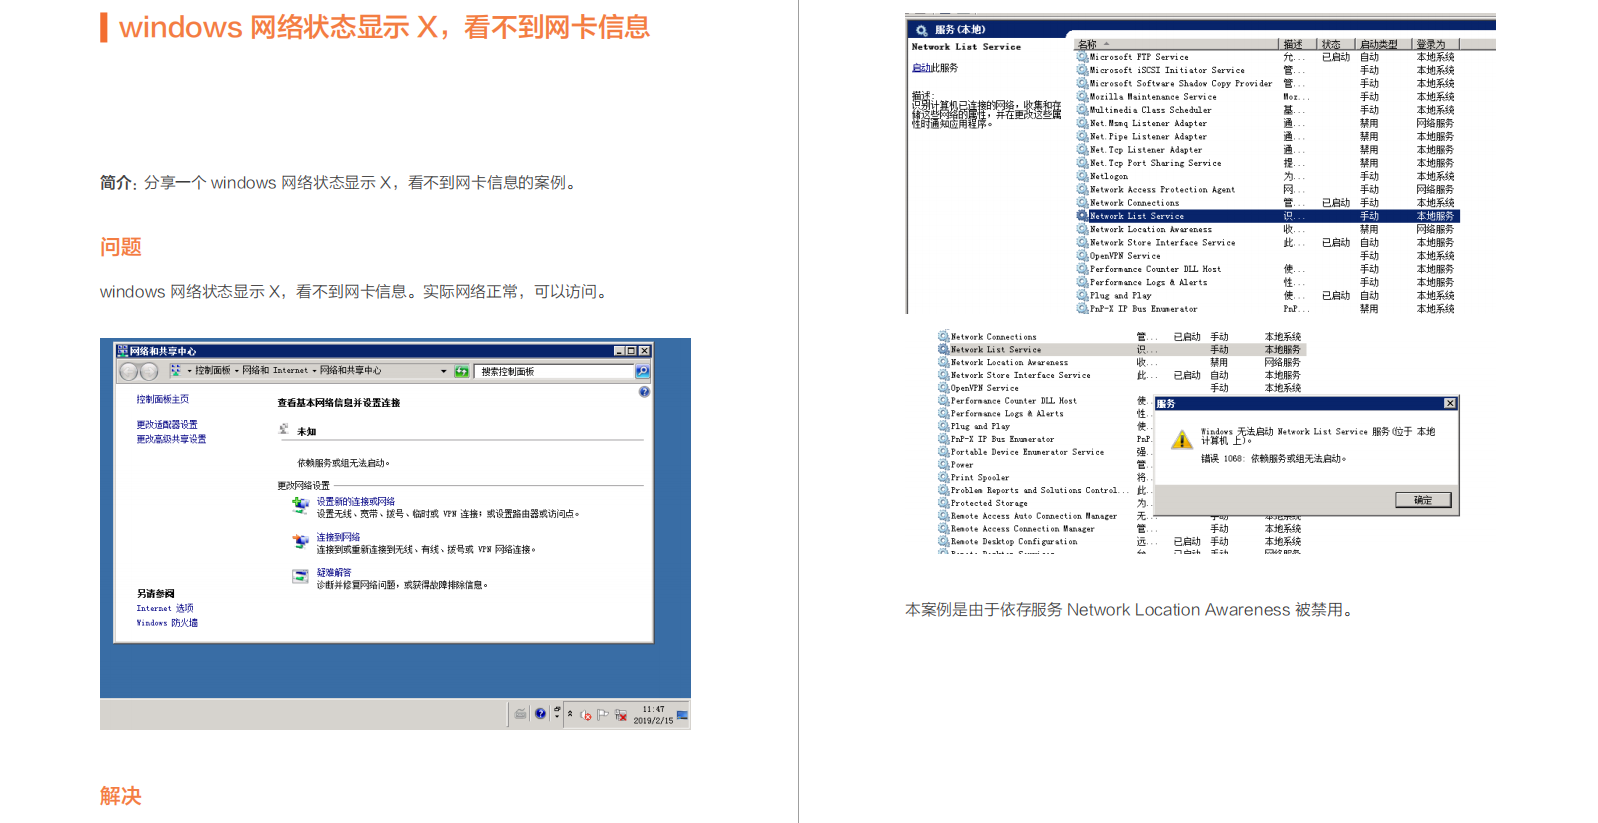The image size is (1598, 823).
Task: Open the 控制面板主页 link
Action: [162, 399]
